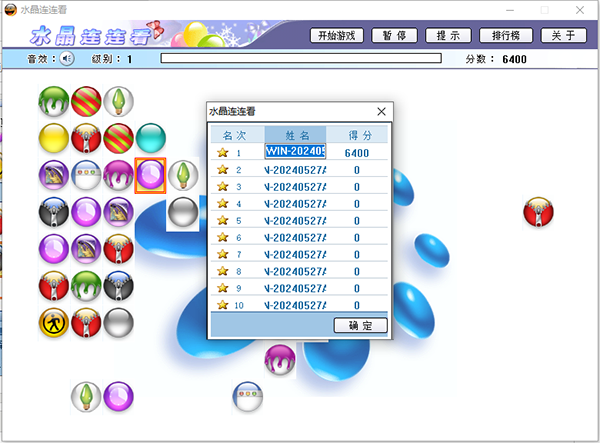This screenshot has width=600, height=443.
Task: Click the highlighted purple ball with orange border
Action: [150, 175]
